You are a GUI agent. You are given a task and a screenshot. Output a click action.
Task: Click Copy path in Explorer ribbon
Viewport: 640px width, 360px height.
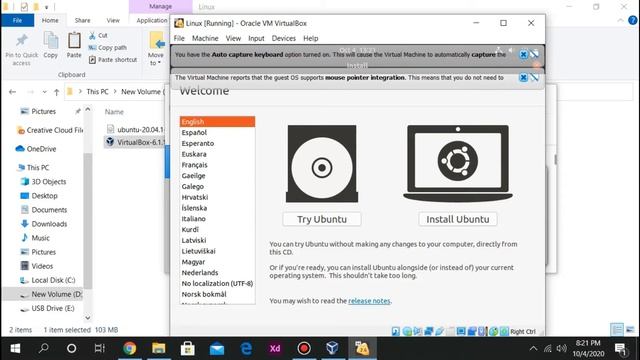click(108, 47)
